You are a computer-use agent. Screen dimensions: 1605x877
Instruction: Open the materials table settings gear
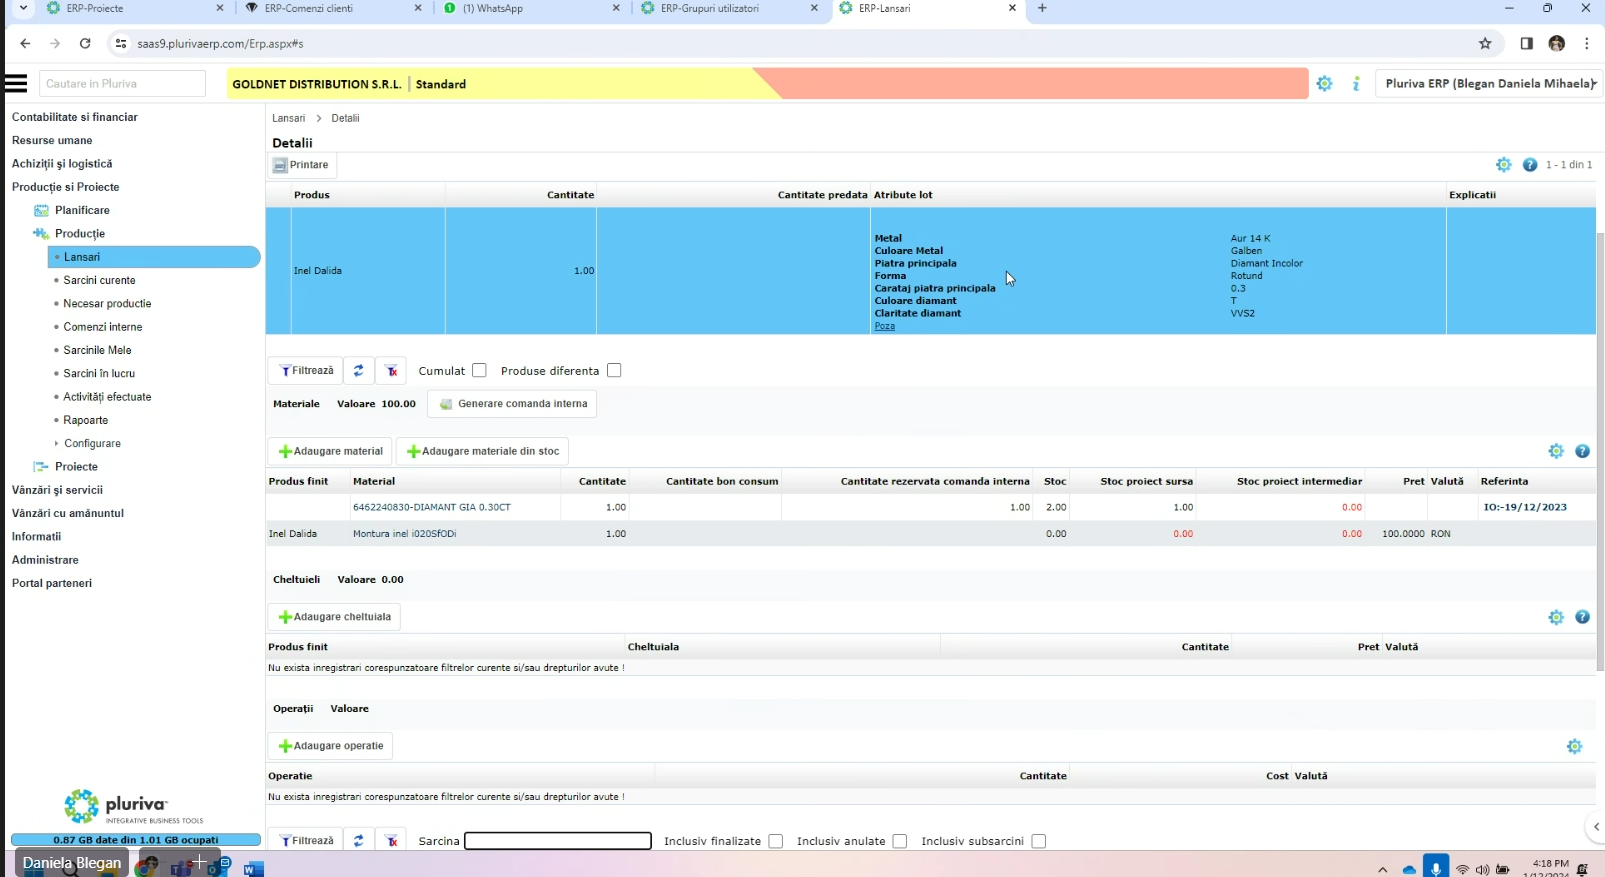tap(1556, 451)
